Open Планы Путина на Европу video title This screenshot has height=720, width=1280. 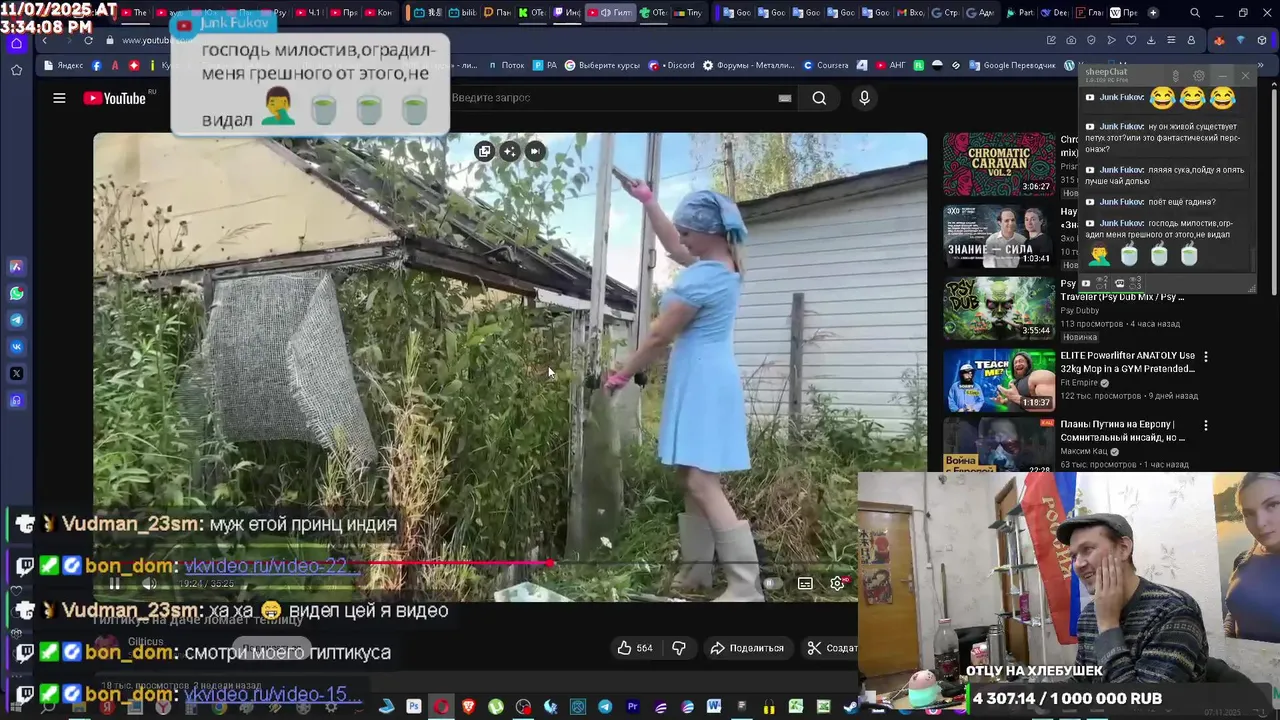coord(1123,431)
